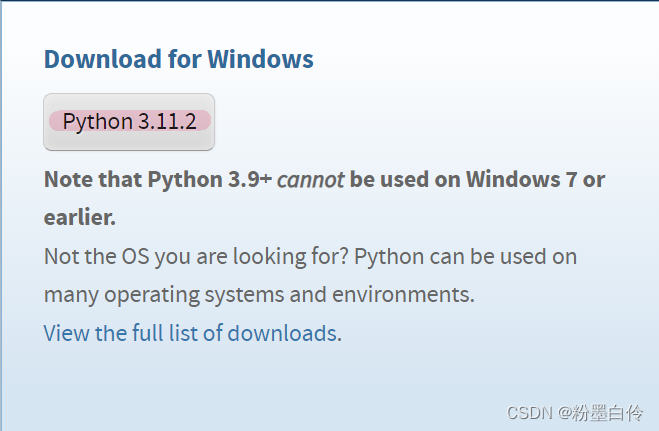659x431 pixels.
Task: Click the Download for Windows heading
Action: pos(179,59)
